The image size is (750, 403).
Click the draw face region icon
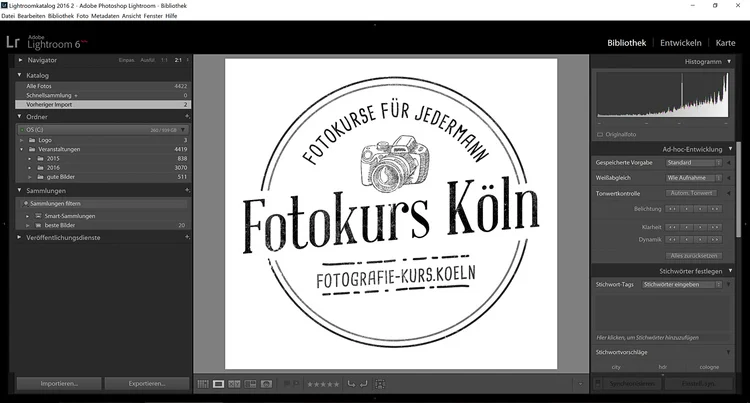tap(380, 384)
